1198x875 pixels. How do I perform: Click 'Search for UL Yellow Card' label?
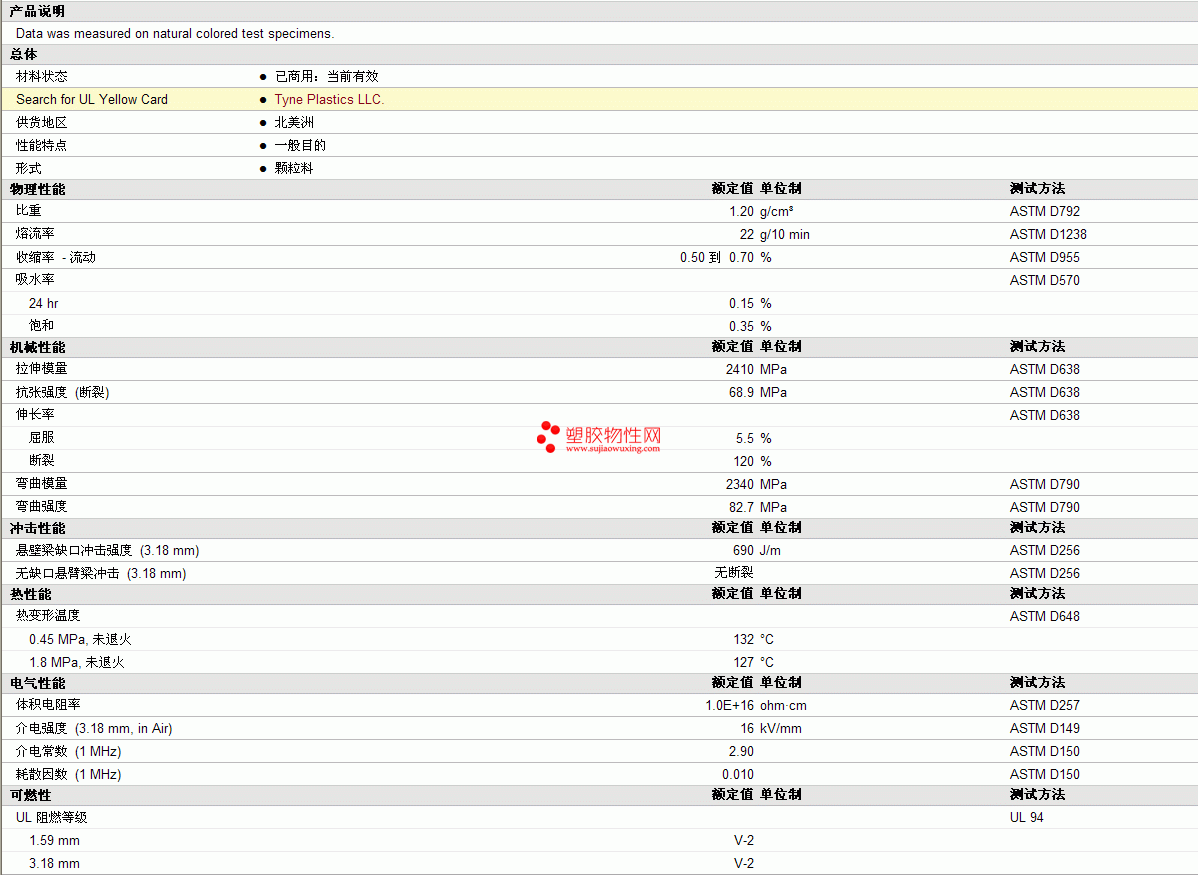click(x=92, y=99)
